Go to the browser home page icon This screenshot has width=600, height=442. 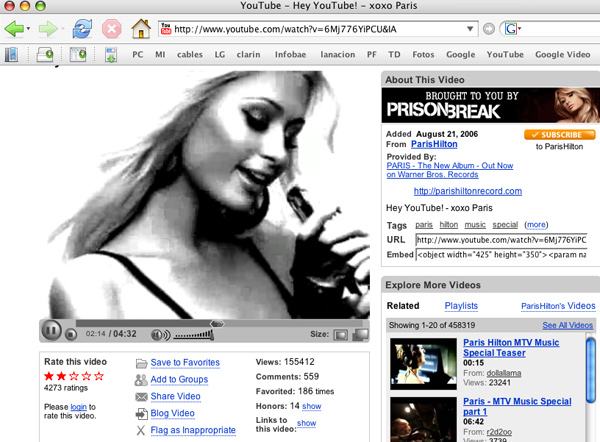[142, 28]
